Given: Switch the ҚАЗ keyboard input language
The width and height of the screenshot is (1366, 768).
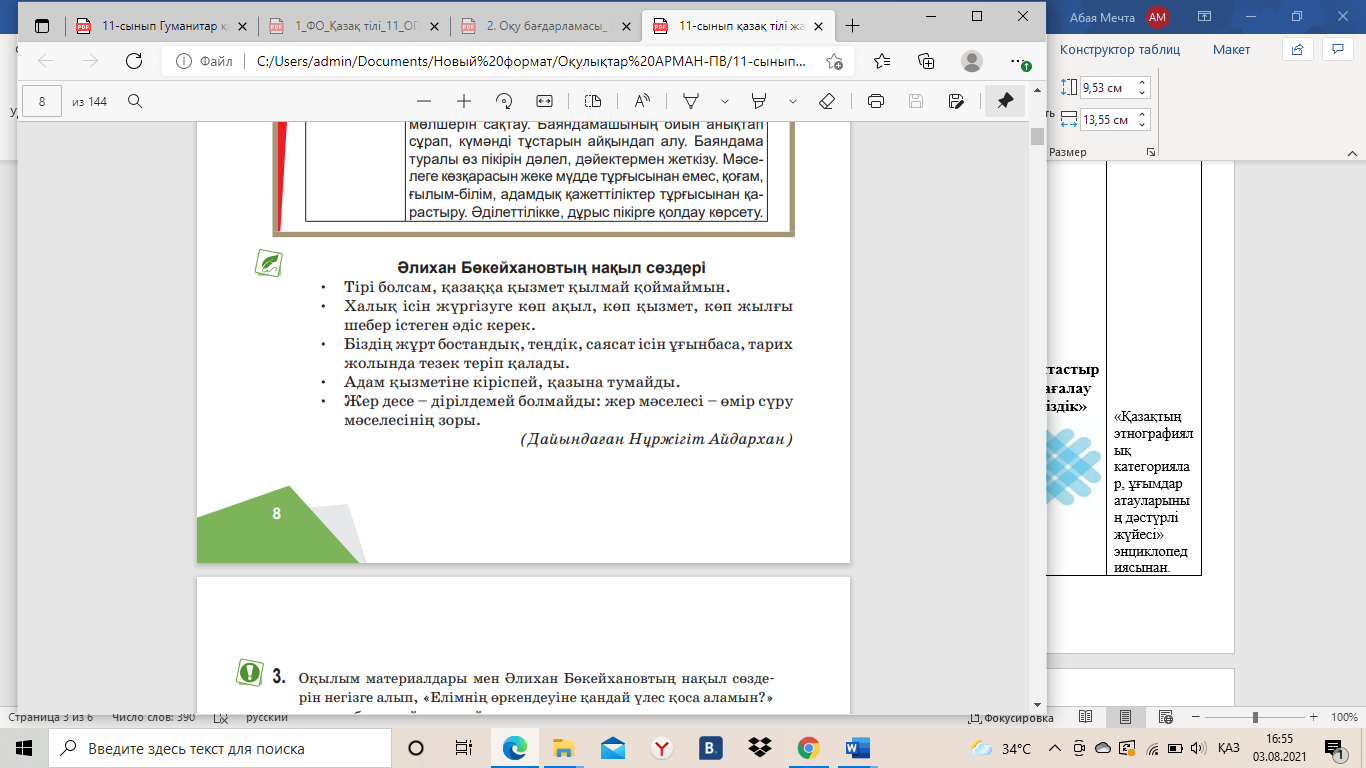Looking at the screenshot, I should [x=1229, y=748].
